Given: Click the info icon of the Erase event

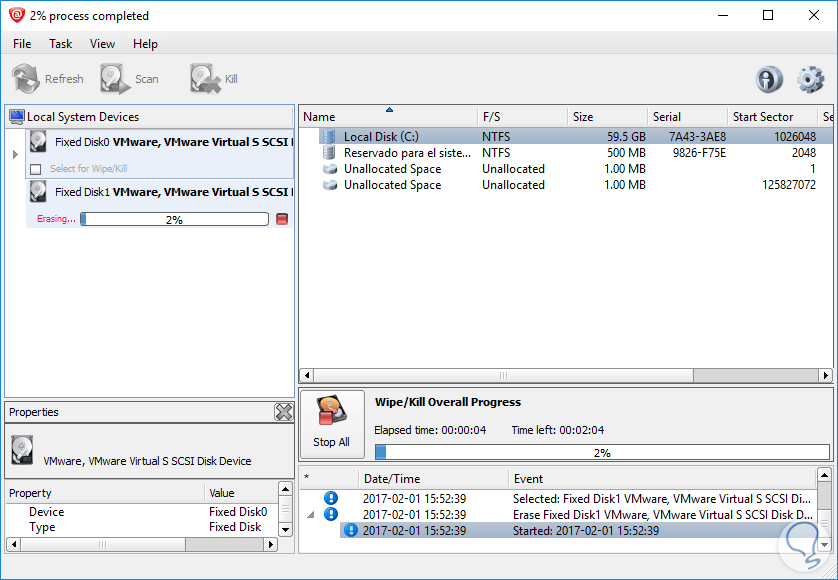Looking at the screenshot, I should pos(331,514).
